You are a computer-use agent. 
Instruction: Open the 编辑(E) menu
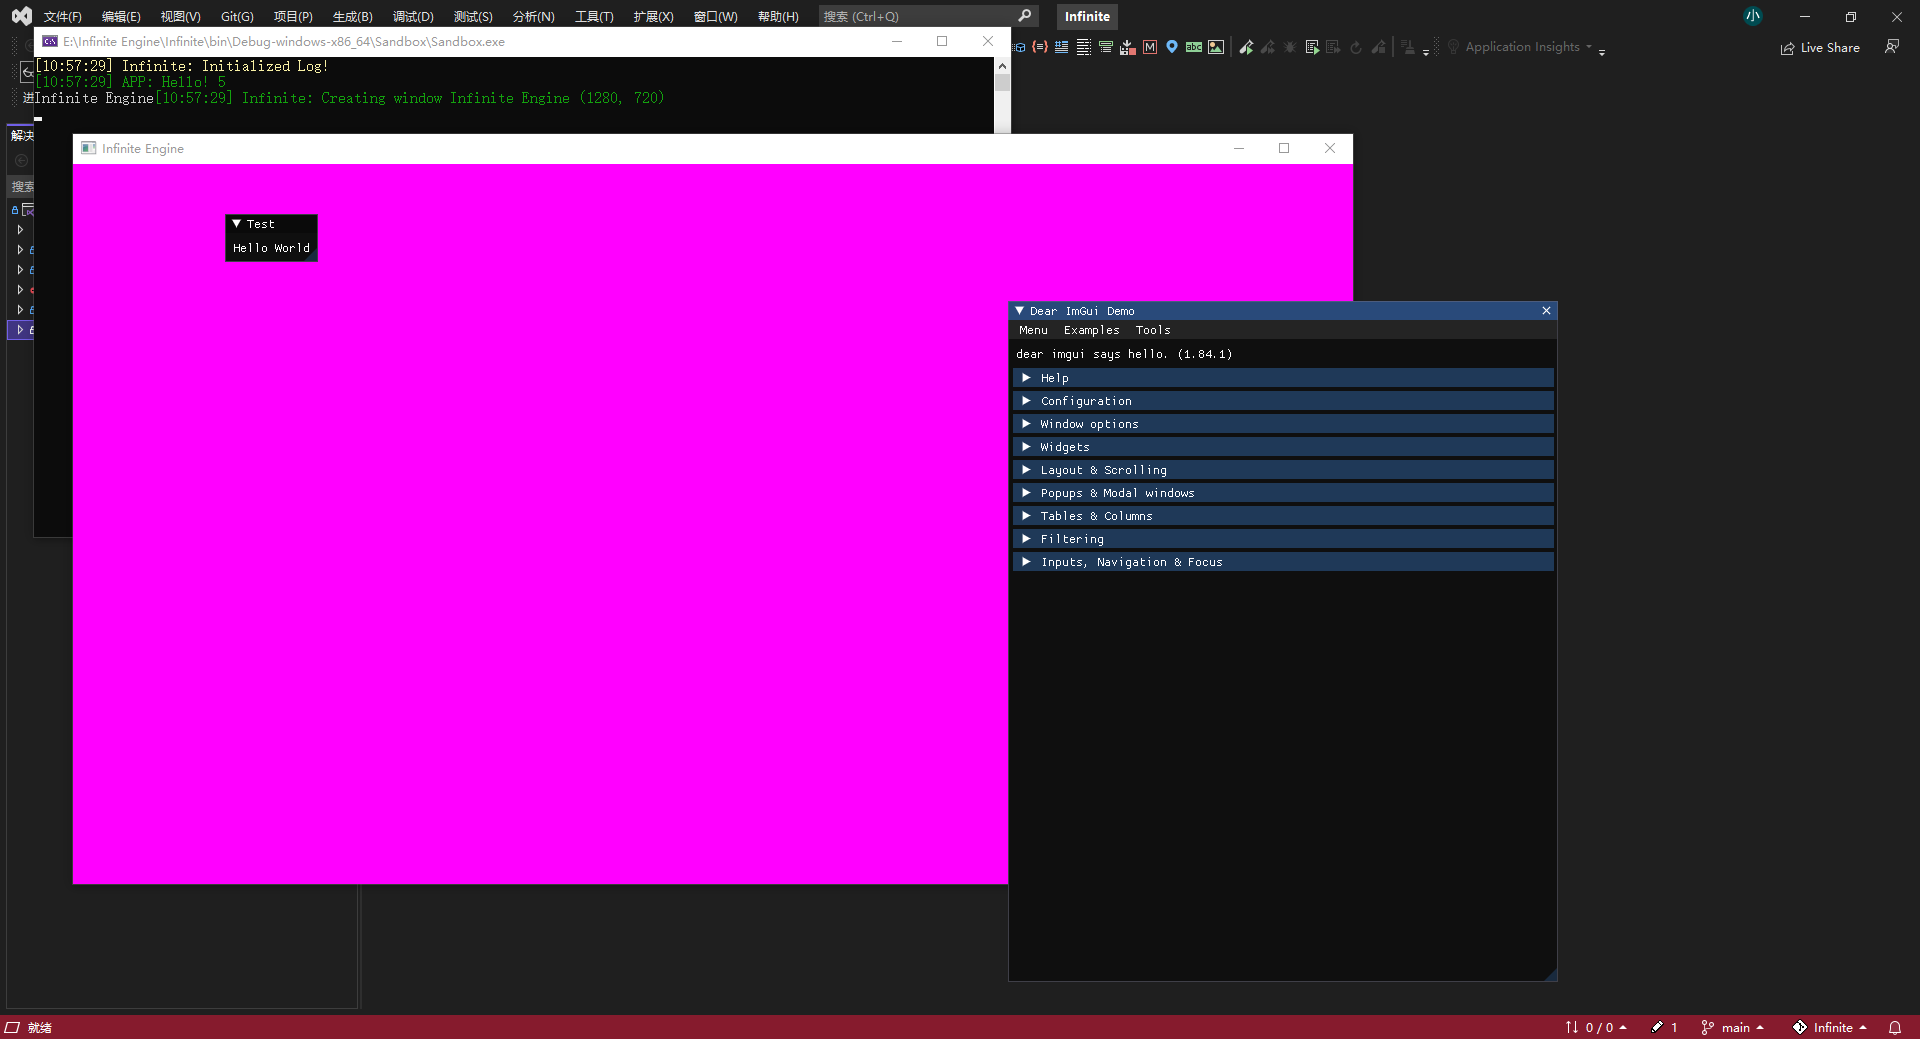121,16
